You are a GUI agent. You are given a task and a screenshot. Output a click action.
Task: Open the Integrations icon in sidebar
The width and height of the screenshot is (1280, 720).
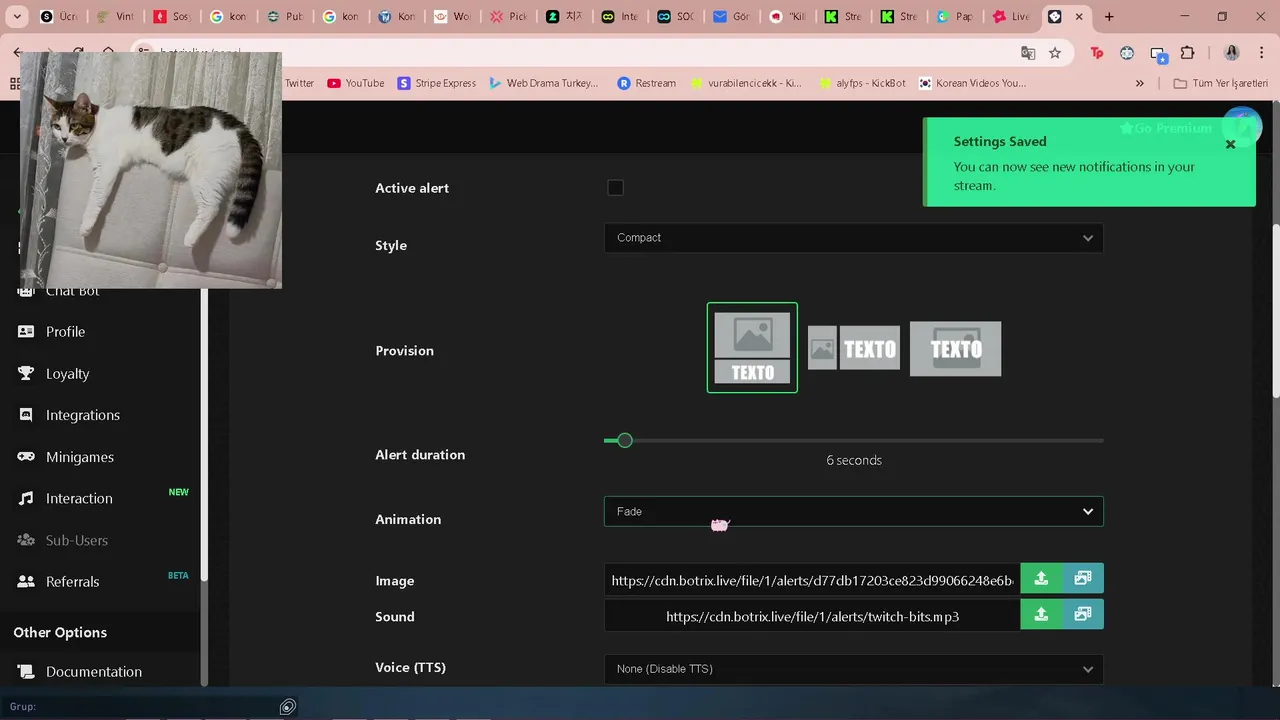[26, 415]
